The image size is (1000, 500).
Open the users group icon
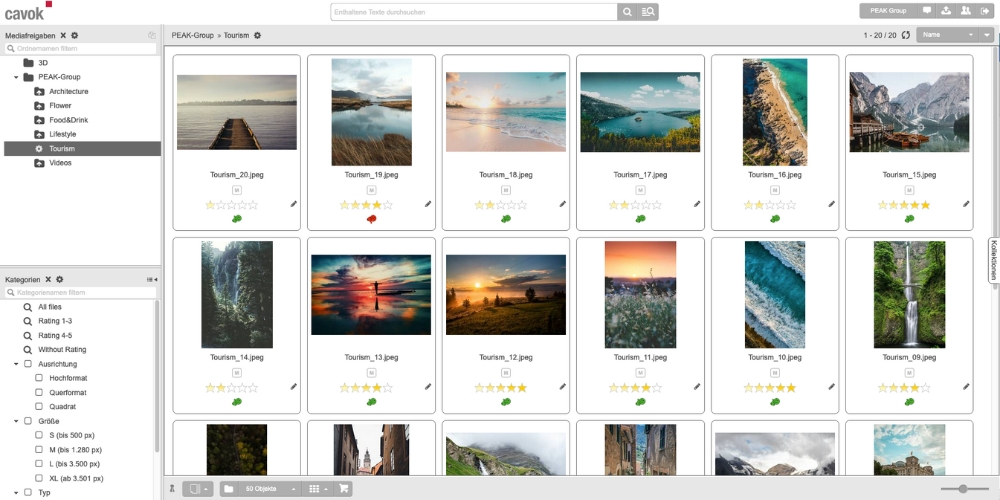pyautogui.click(x=966, y=11)
